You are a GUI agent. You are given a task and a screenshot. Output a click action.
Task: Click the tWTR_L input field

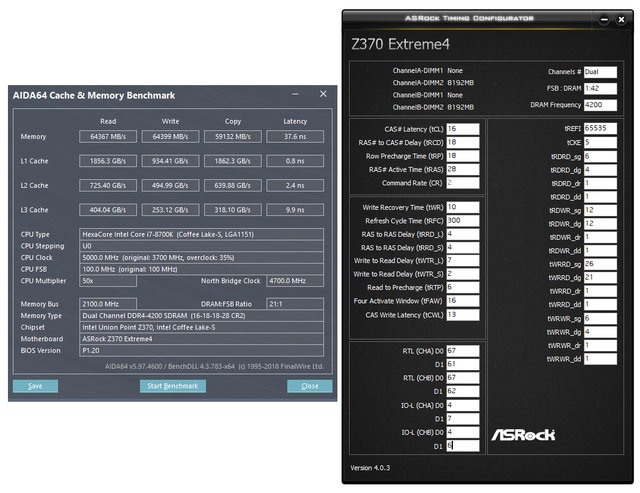[x=462, y=260]
